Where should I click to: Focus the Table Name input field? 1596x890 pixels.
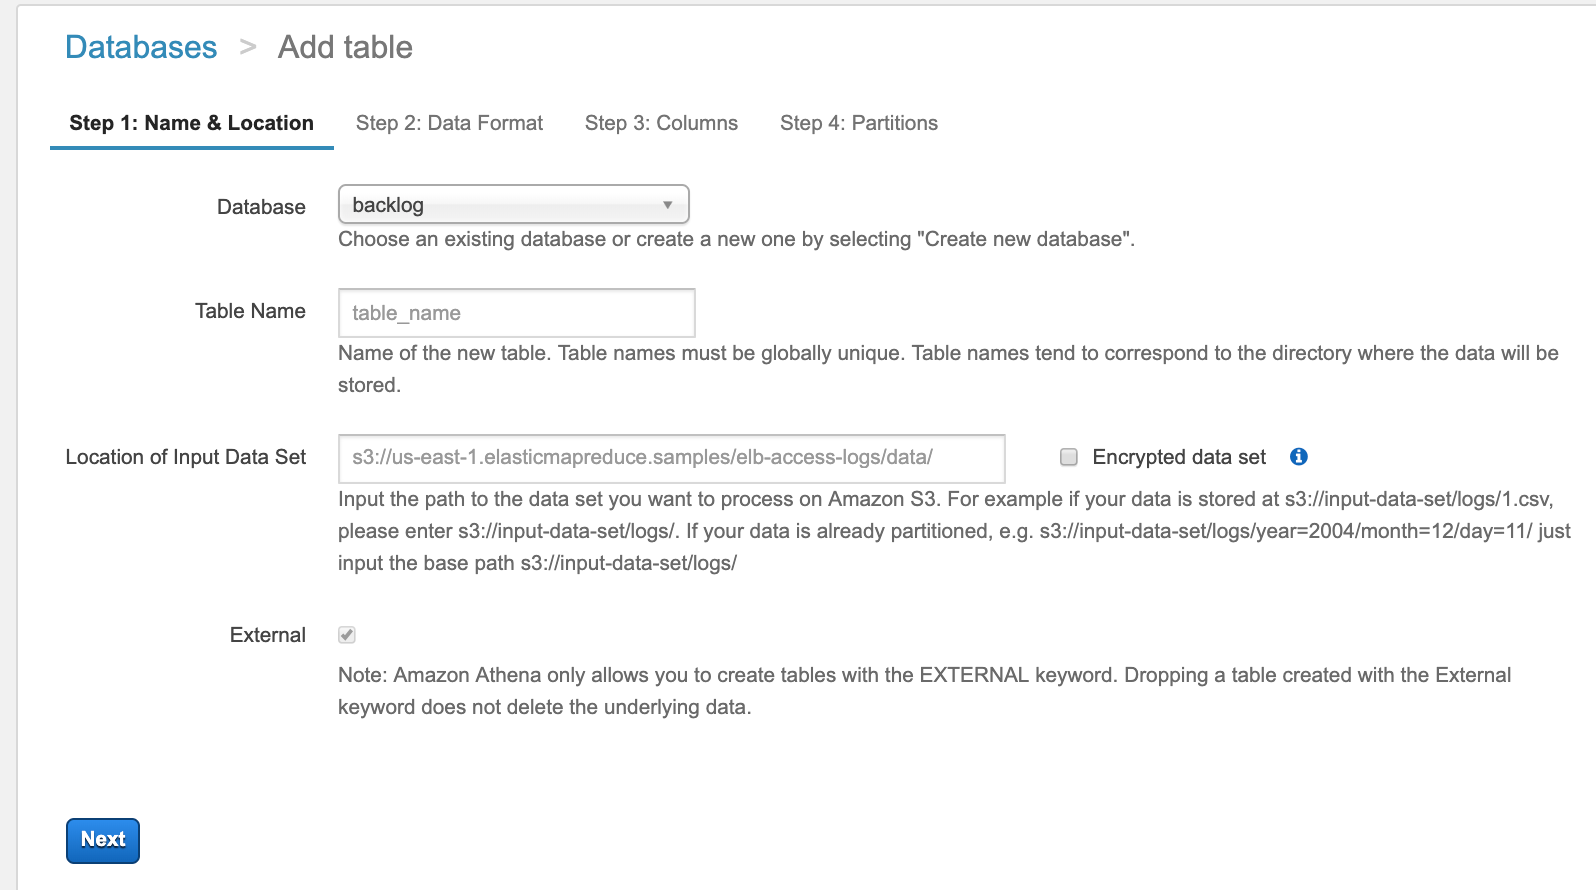[516, 313]
